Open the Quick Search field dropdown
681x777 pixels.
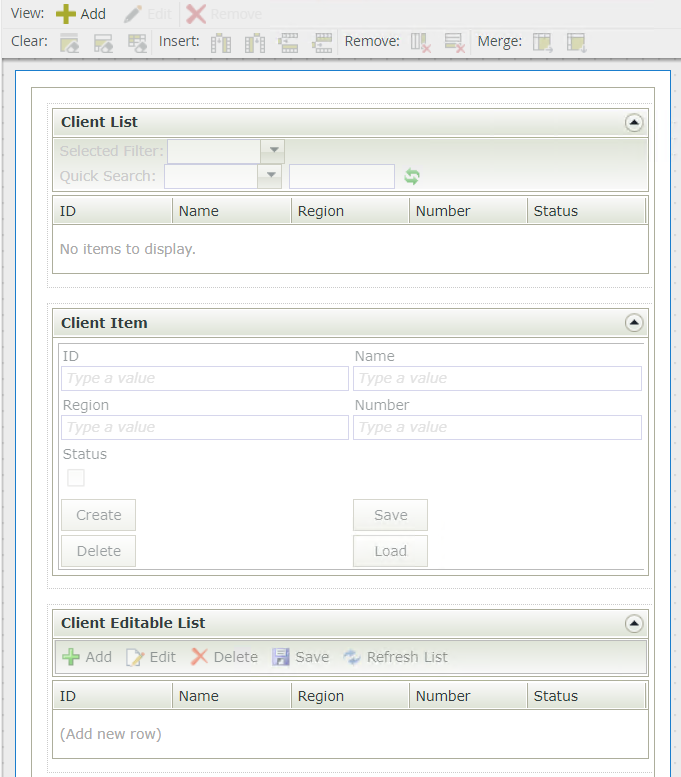coord(269,177)
